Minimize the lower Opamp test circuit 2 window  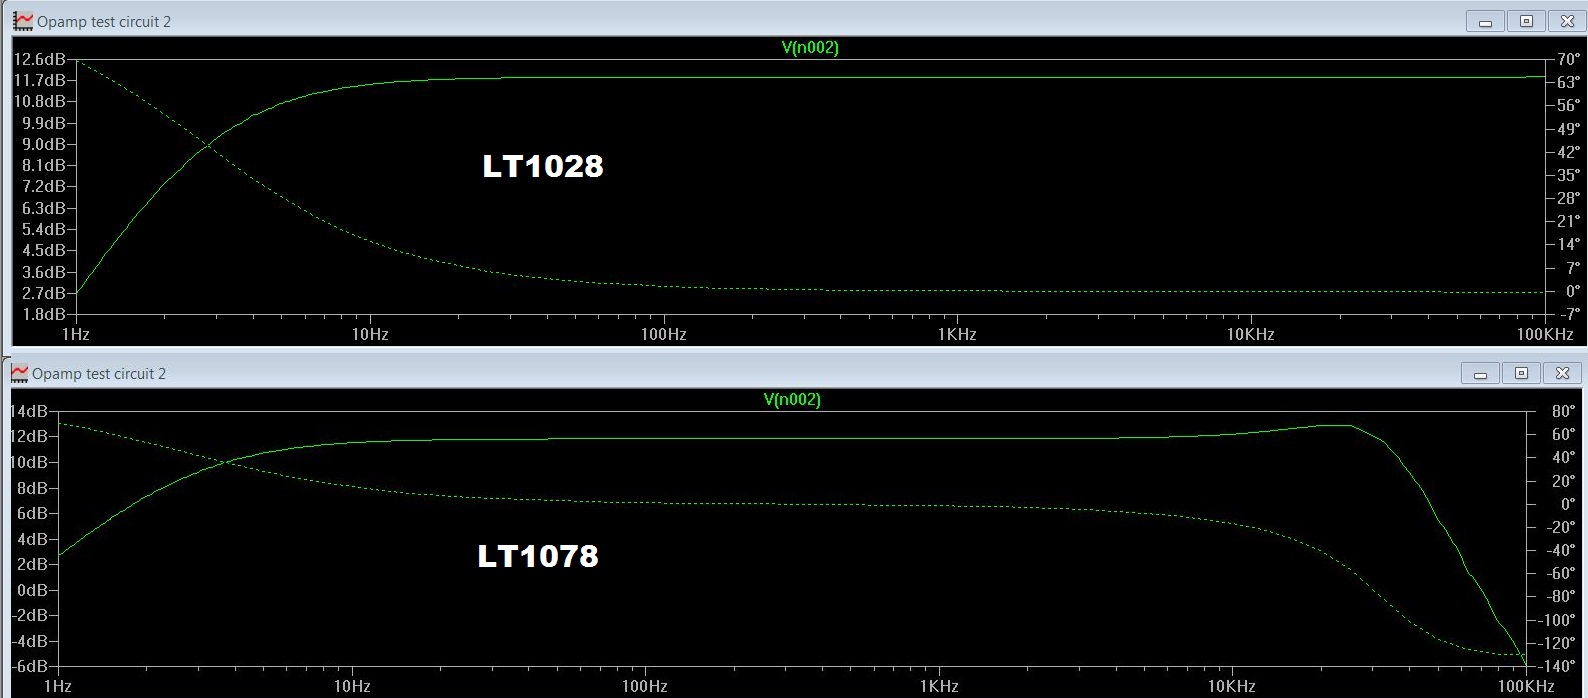coord(1480,373)
